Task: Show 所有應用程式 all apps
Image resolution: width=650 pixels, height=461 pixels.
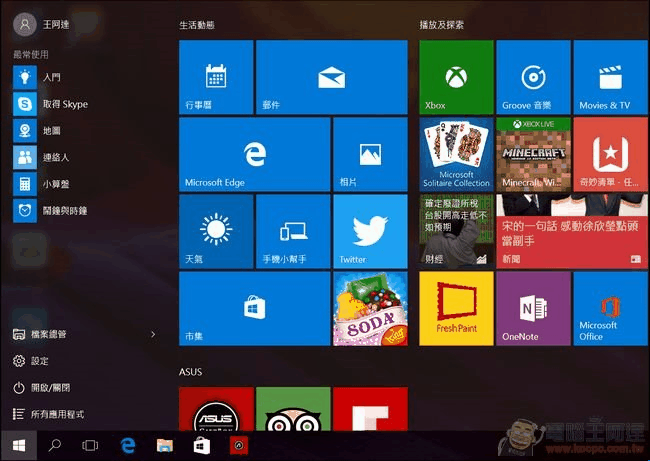Action: tap(49, 414)
